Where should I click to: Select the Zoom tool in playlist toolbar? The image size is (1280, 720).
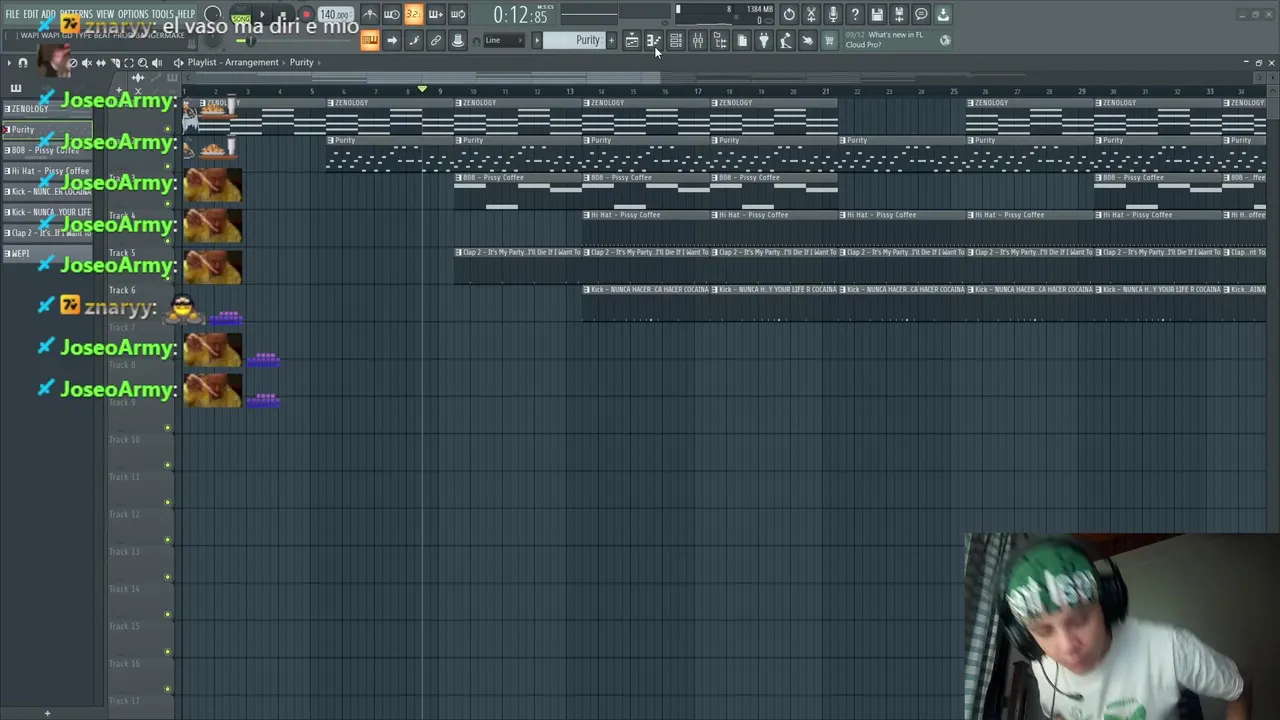click(x=143, y=62)
